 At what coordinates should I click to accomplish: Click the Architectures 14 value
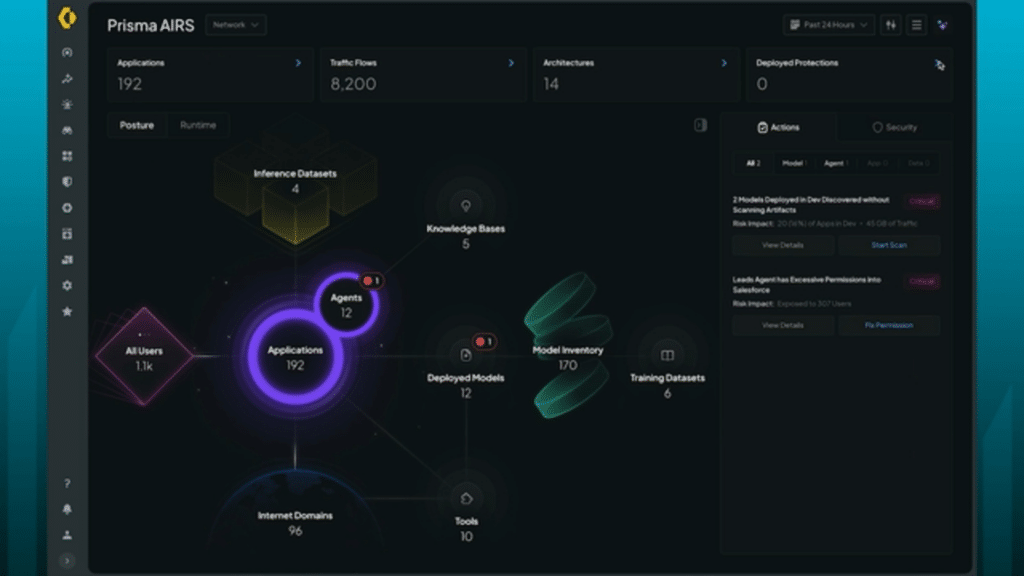(x=551, y=84)
